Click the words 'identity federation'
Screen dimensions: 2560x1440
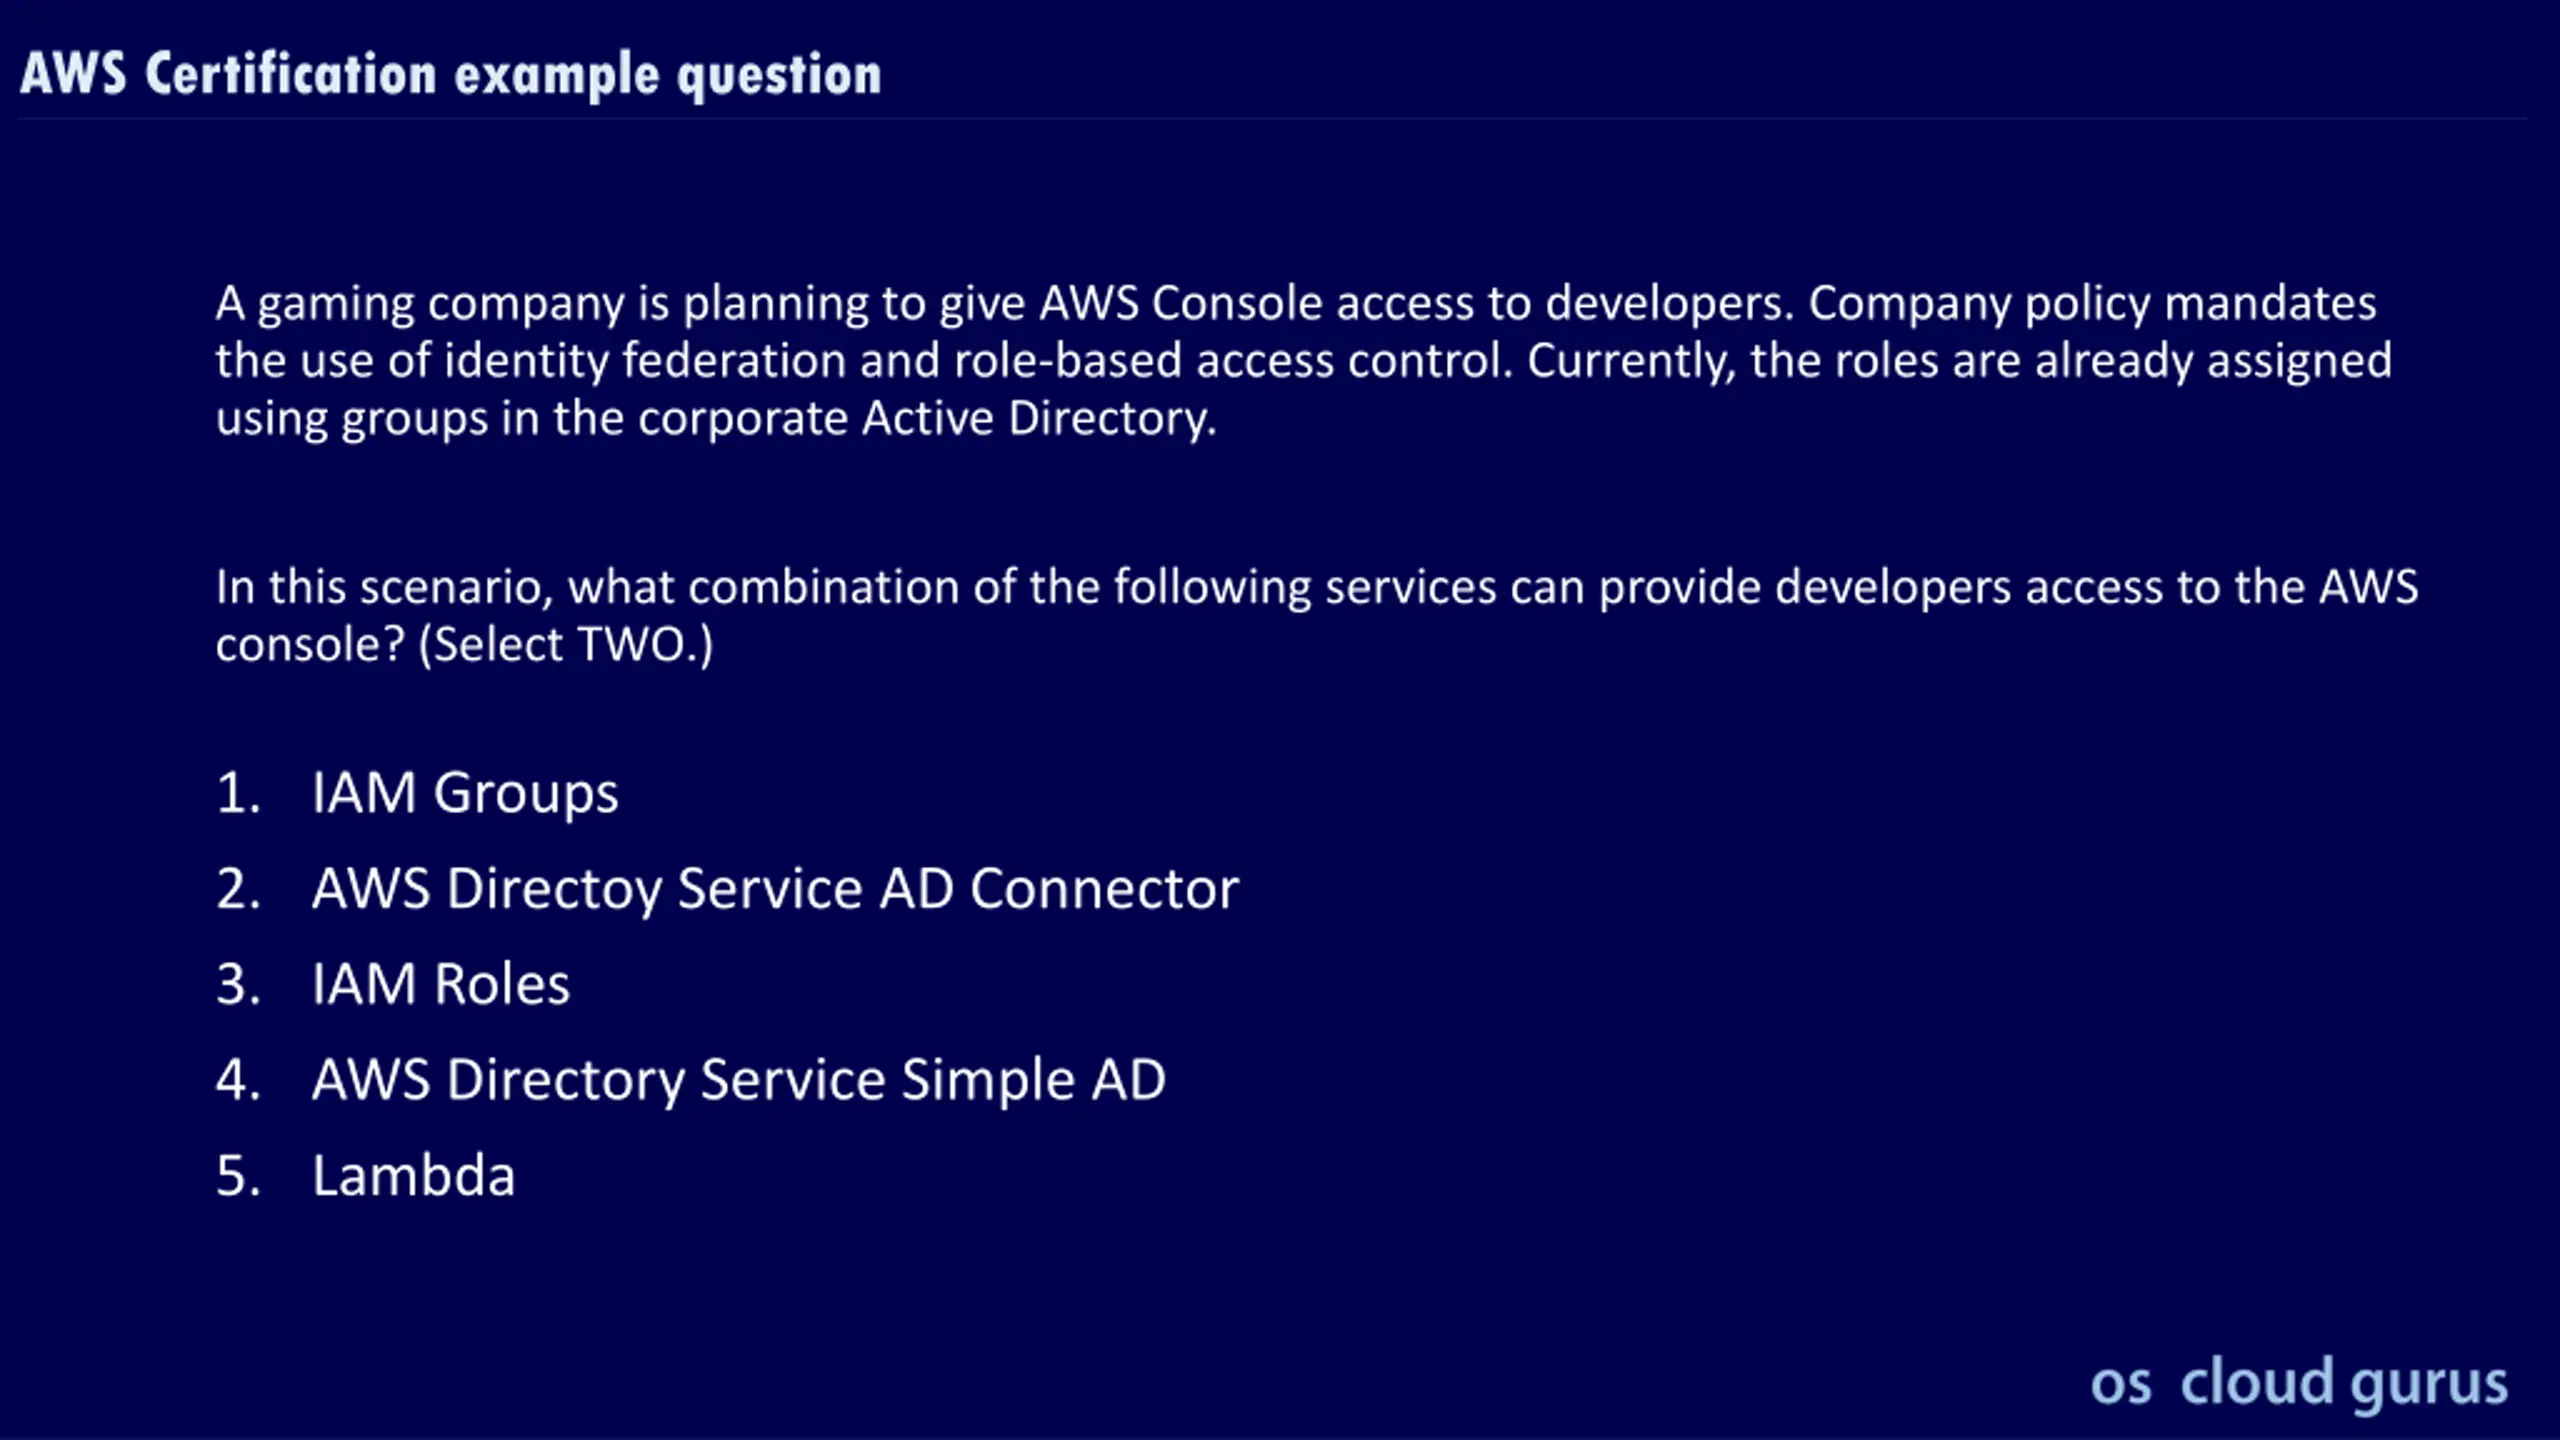pos(645,361)
